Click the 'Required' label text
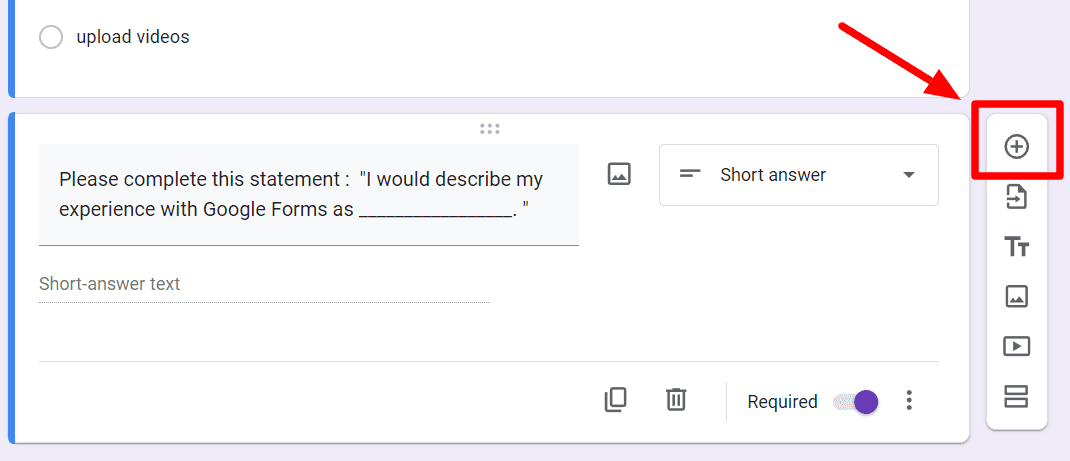 click(x=782, y=402)
